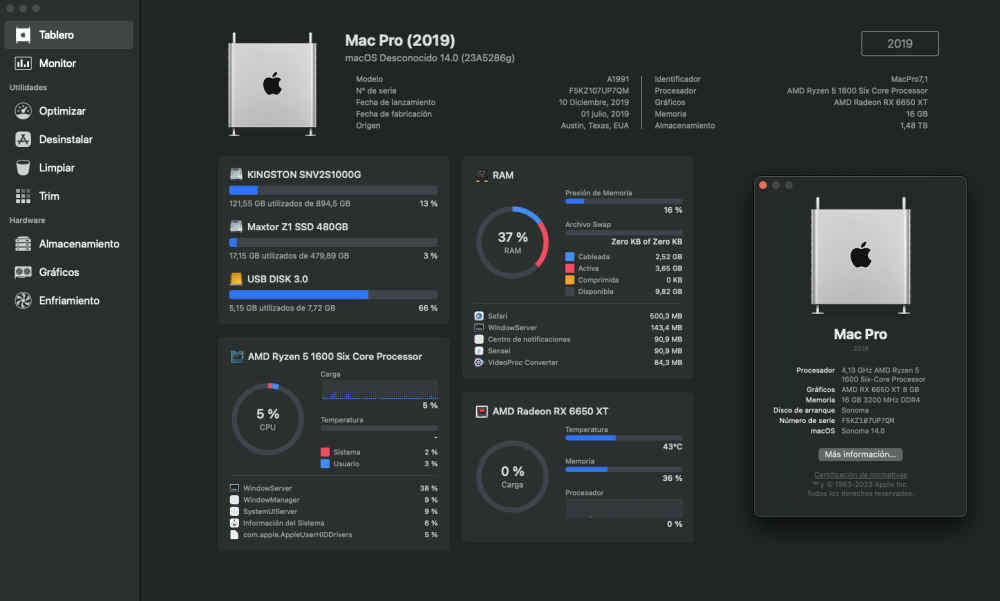
Task: Click the VideoProc Converter process icon
Action: coord(479,362)
